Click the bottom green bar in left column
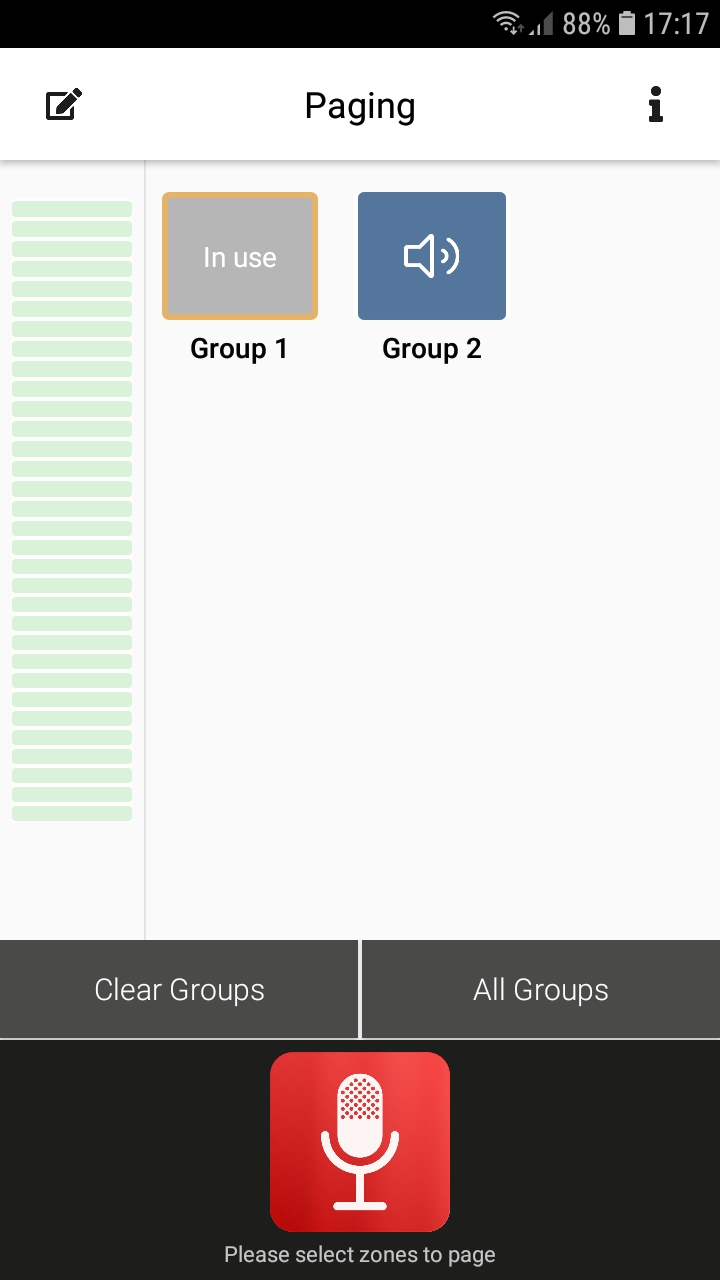This screenshot has width=720, height=1280. [x=72, y=813]
